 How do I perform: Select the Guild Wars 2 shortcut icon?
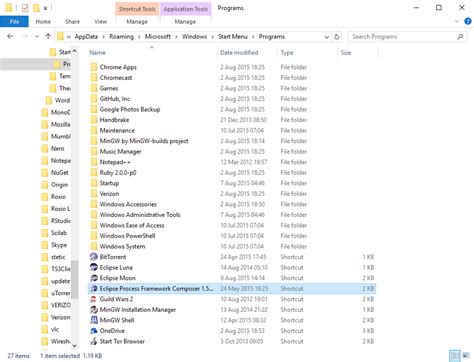coord(94,299)
